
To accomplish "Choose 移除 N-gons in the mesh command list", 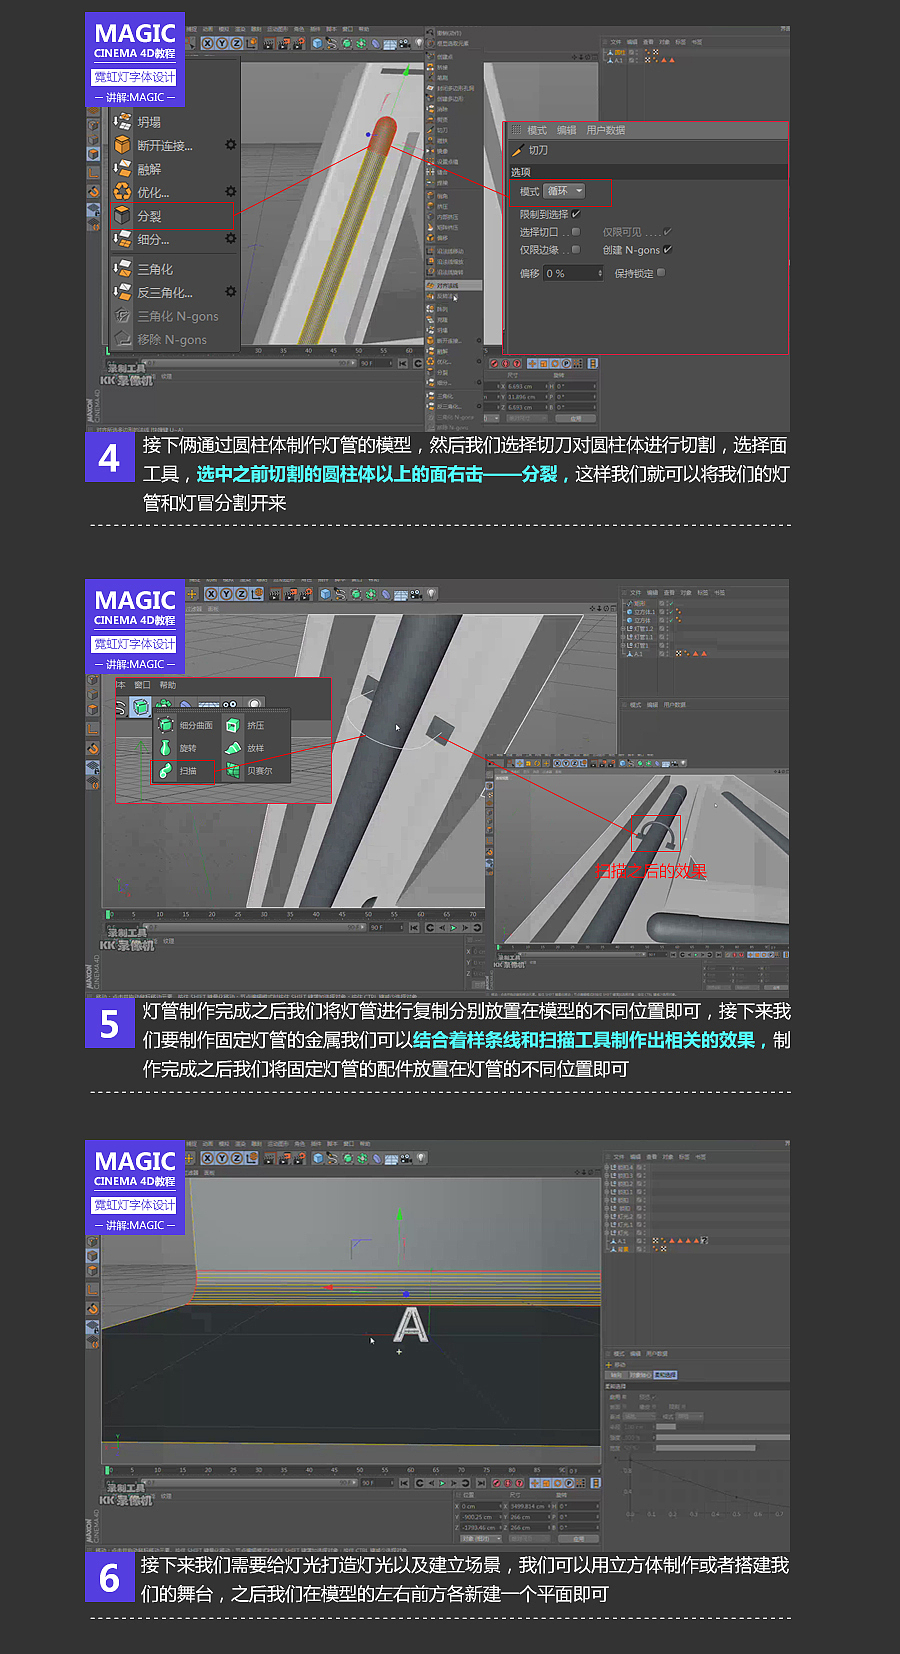I will 172,340.
